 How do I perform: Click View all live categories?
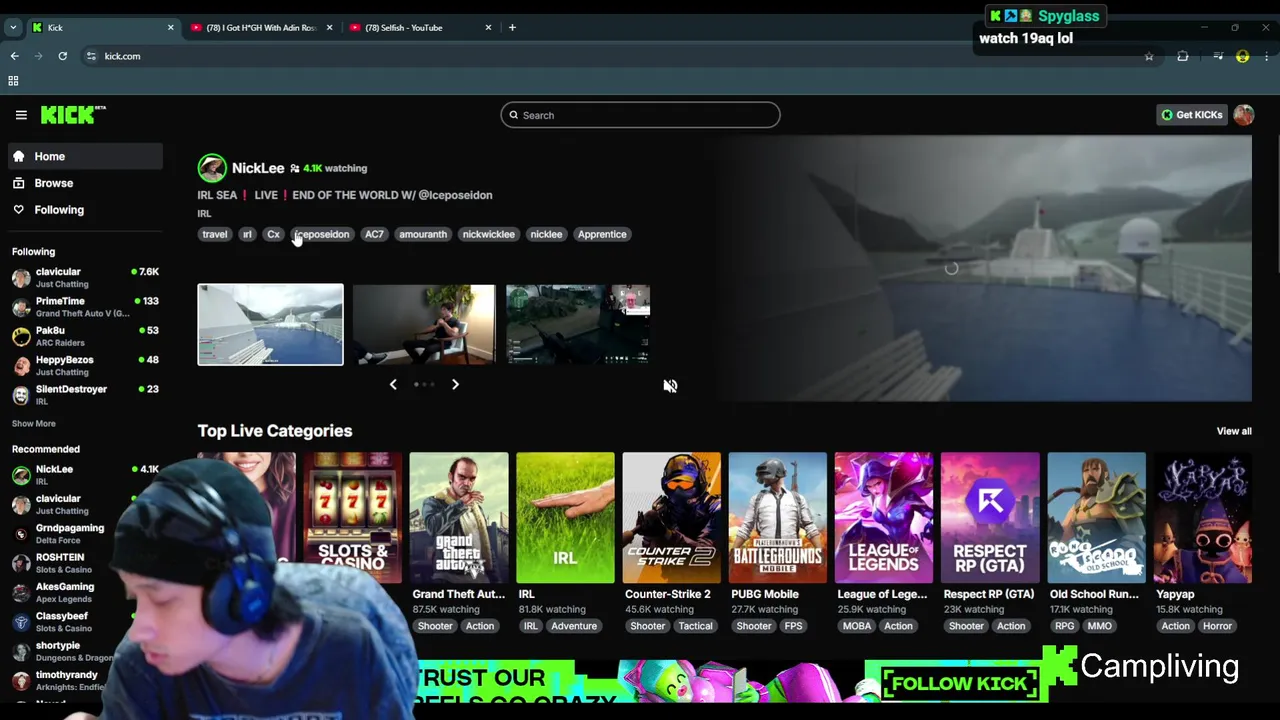[x=1234, y=431]
